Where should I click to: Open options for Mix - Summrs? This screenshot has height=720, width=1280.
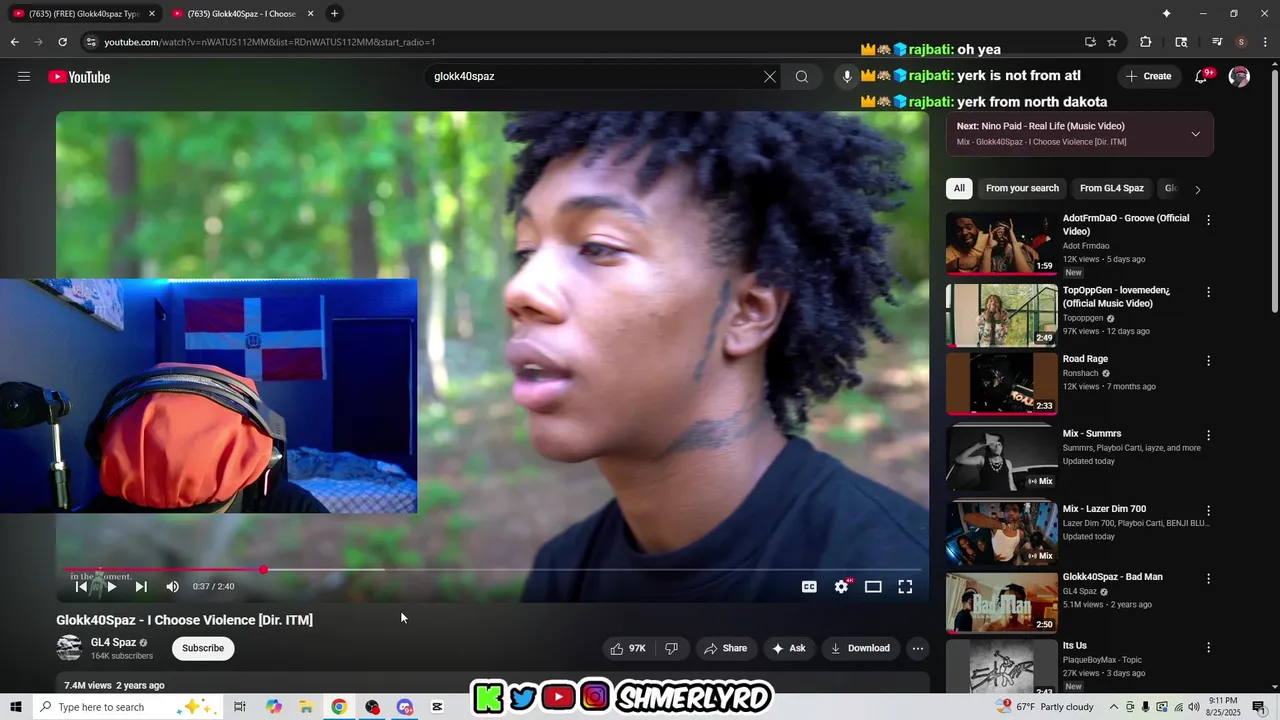pos(1208,435)
